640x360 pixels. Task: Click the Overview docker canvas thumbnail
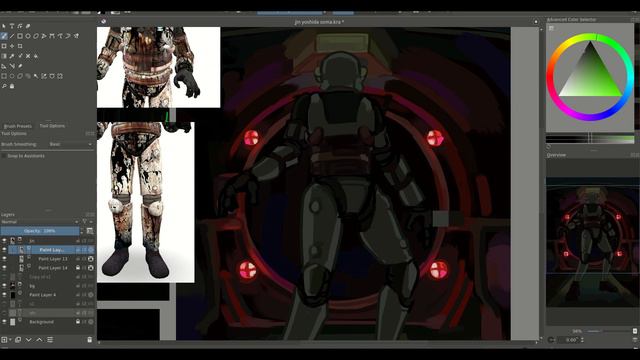click(592, 242)
